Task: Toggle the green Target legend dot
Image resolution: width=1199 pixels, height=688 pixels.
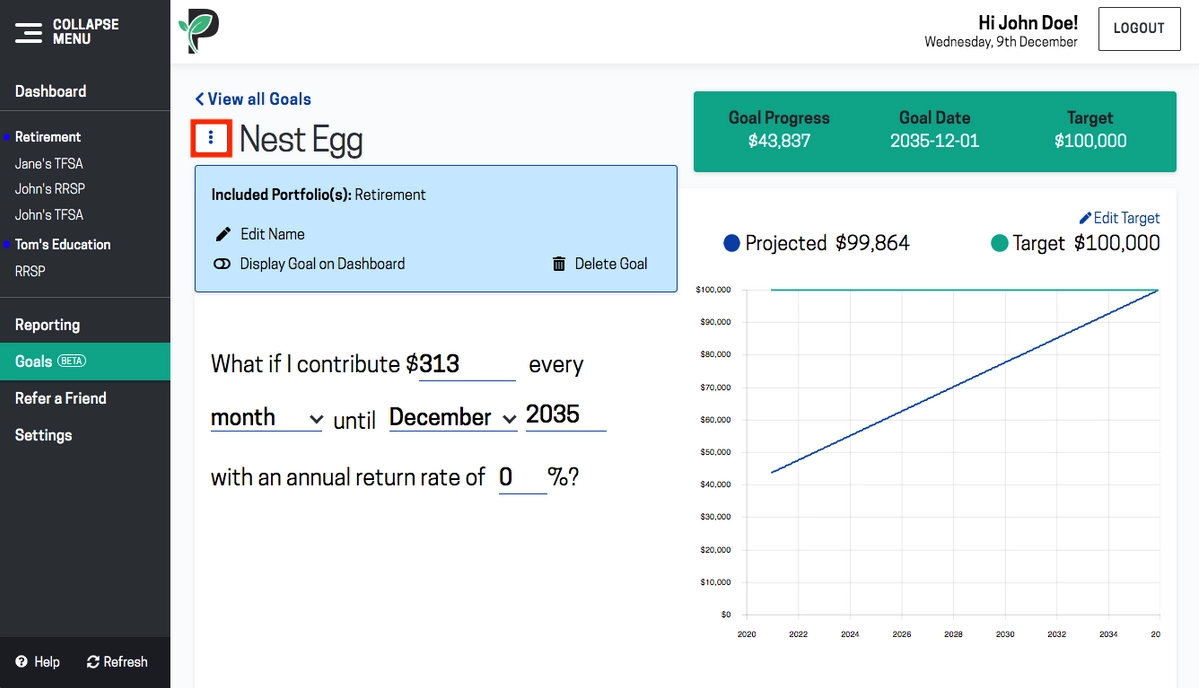Action: tap(999, 243)
